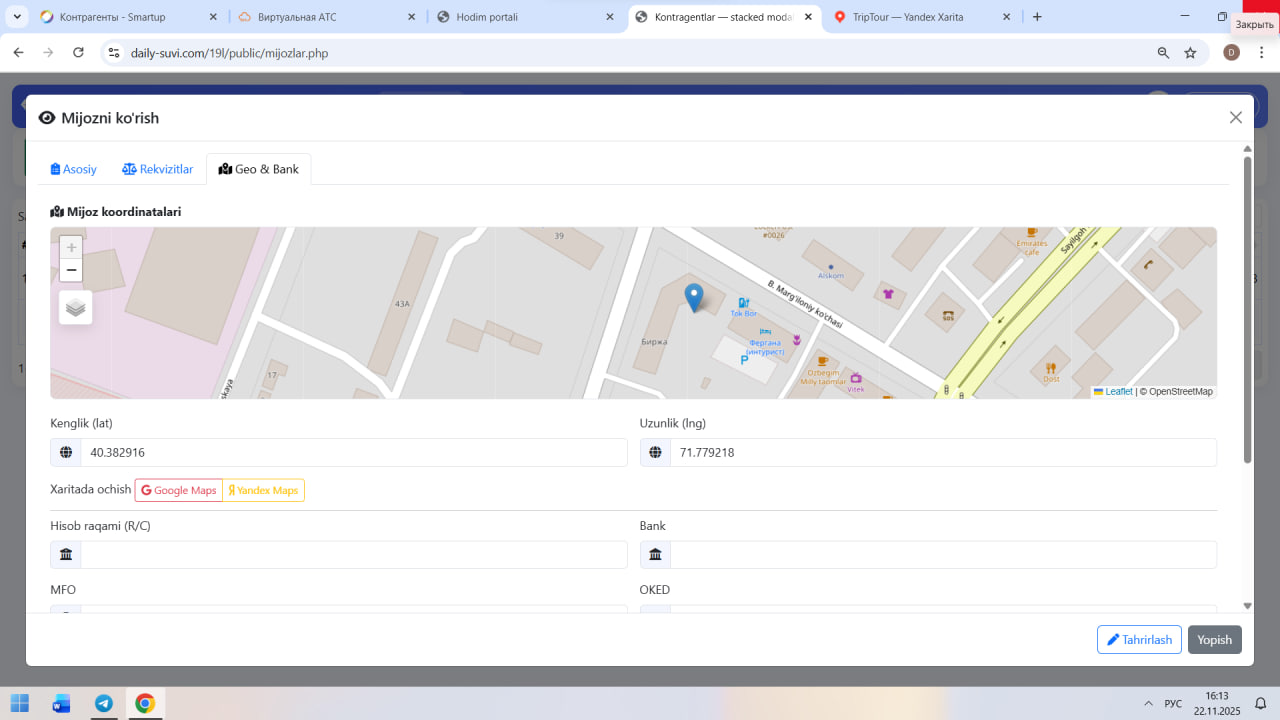Open the map layers control
Image resolution: width=1280 pixels, height=720 pixels.
pyautogui.click(x=76, y=308)
